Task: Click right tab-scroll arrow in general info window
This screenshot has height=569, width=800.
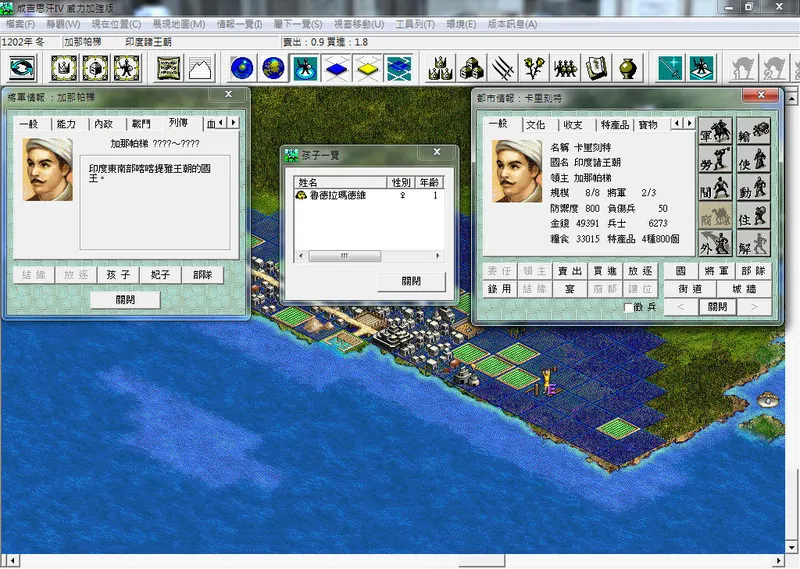Action: tap(233, 122)
